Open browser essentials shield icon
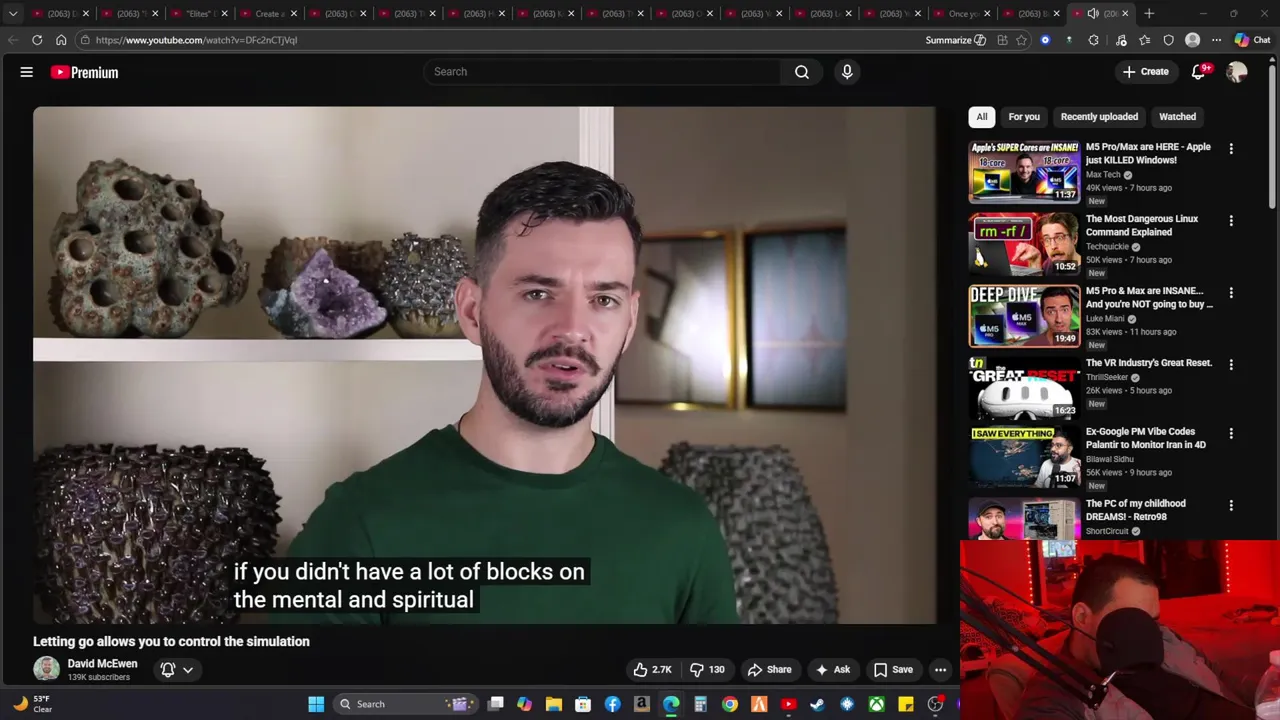This screenshot has width=1280, height=720. pos(1169,40)
